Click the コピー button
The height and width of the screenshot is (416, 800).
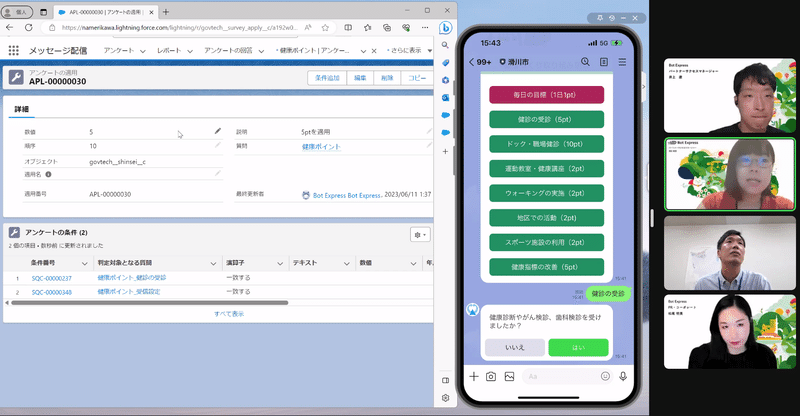click(x=417, y=78)
